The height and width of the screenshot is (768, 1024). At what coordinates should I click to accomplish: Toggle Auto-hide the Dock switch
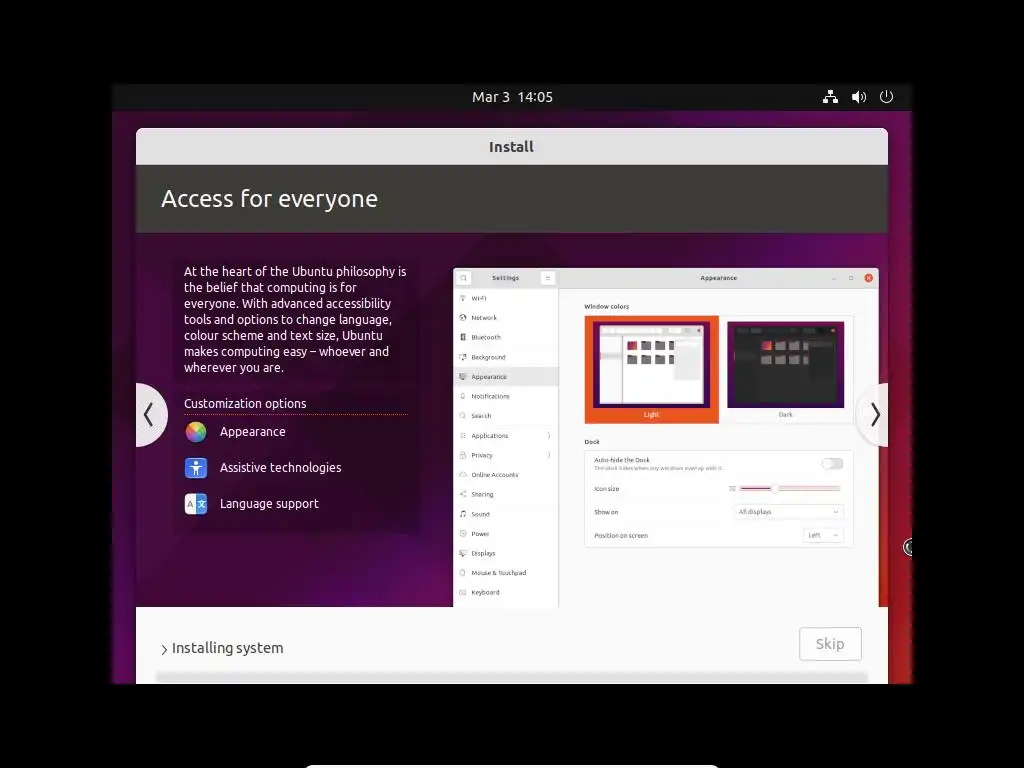832,464
